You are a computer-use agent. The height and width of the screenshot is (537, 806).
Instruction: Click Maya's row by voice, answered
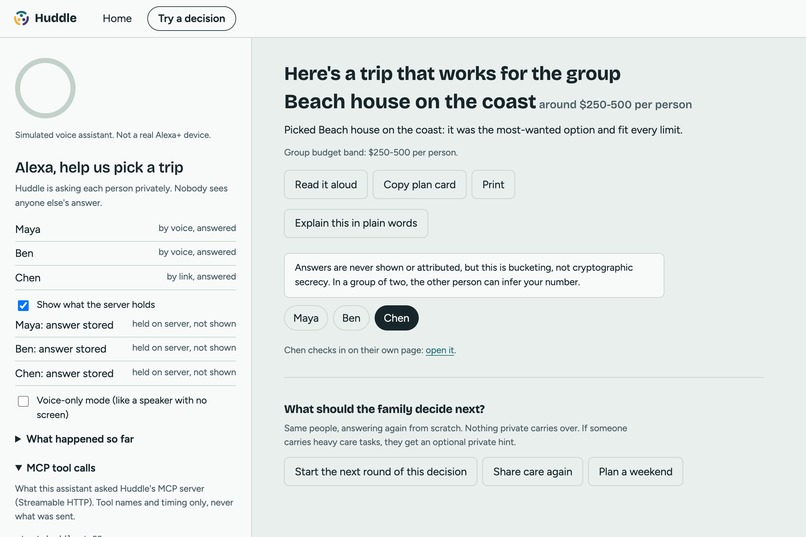point(125,229)
